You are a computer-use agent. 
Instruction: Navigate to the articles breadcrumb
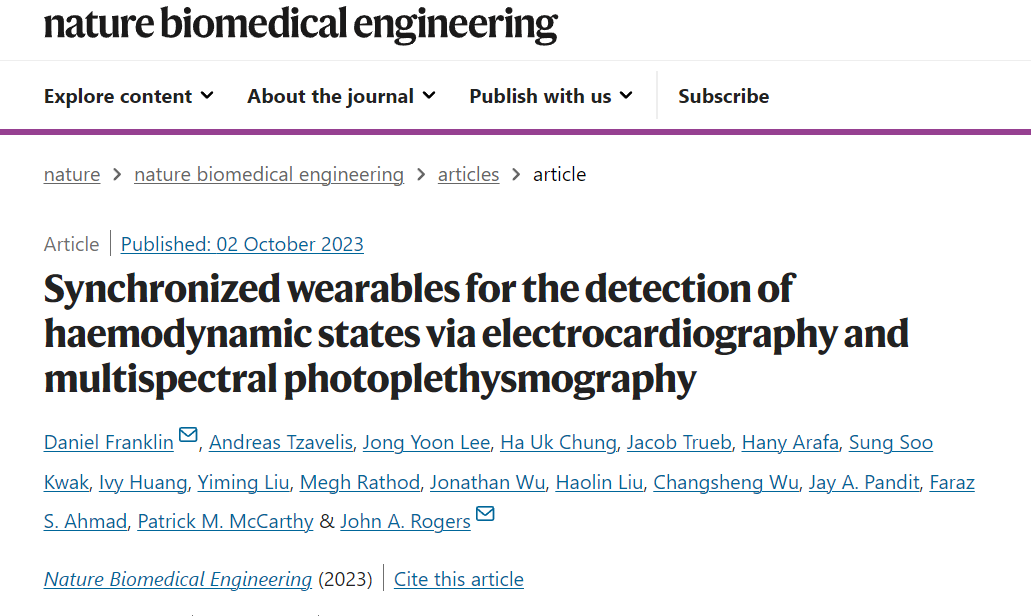coord(468,174)
